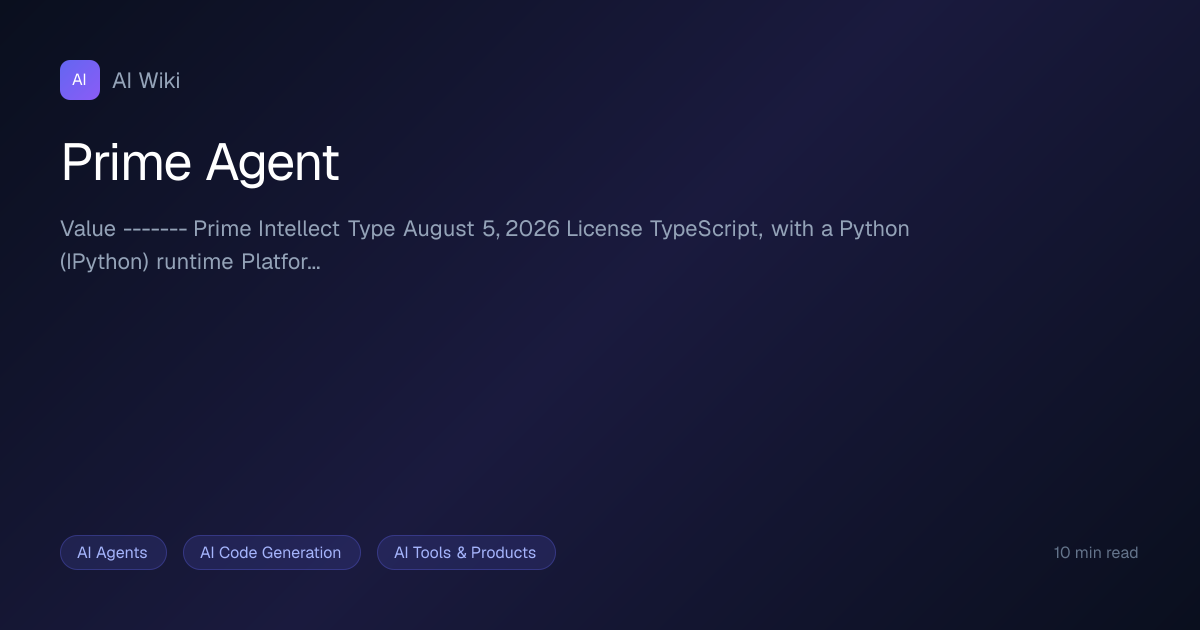Select the Prime Agent title heading
The height and width of the screenshot is (630, 1200).
[200, 162]
